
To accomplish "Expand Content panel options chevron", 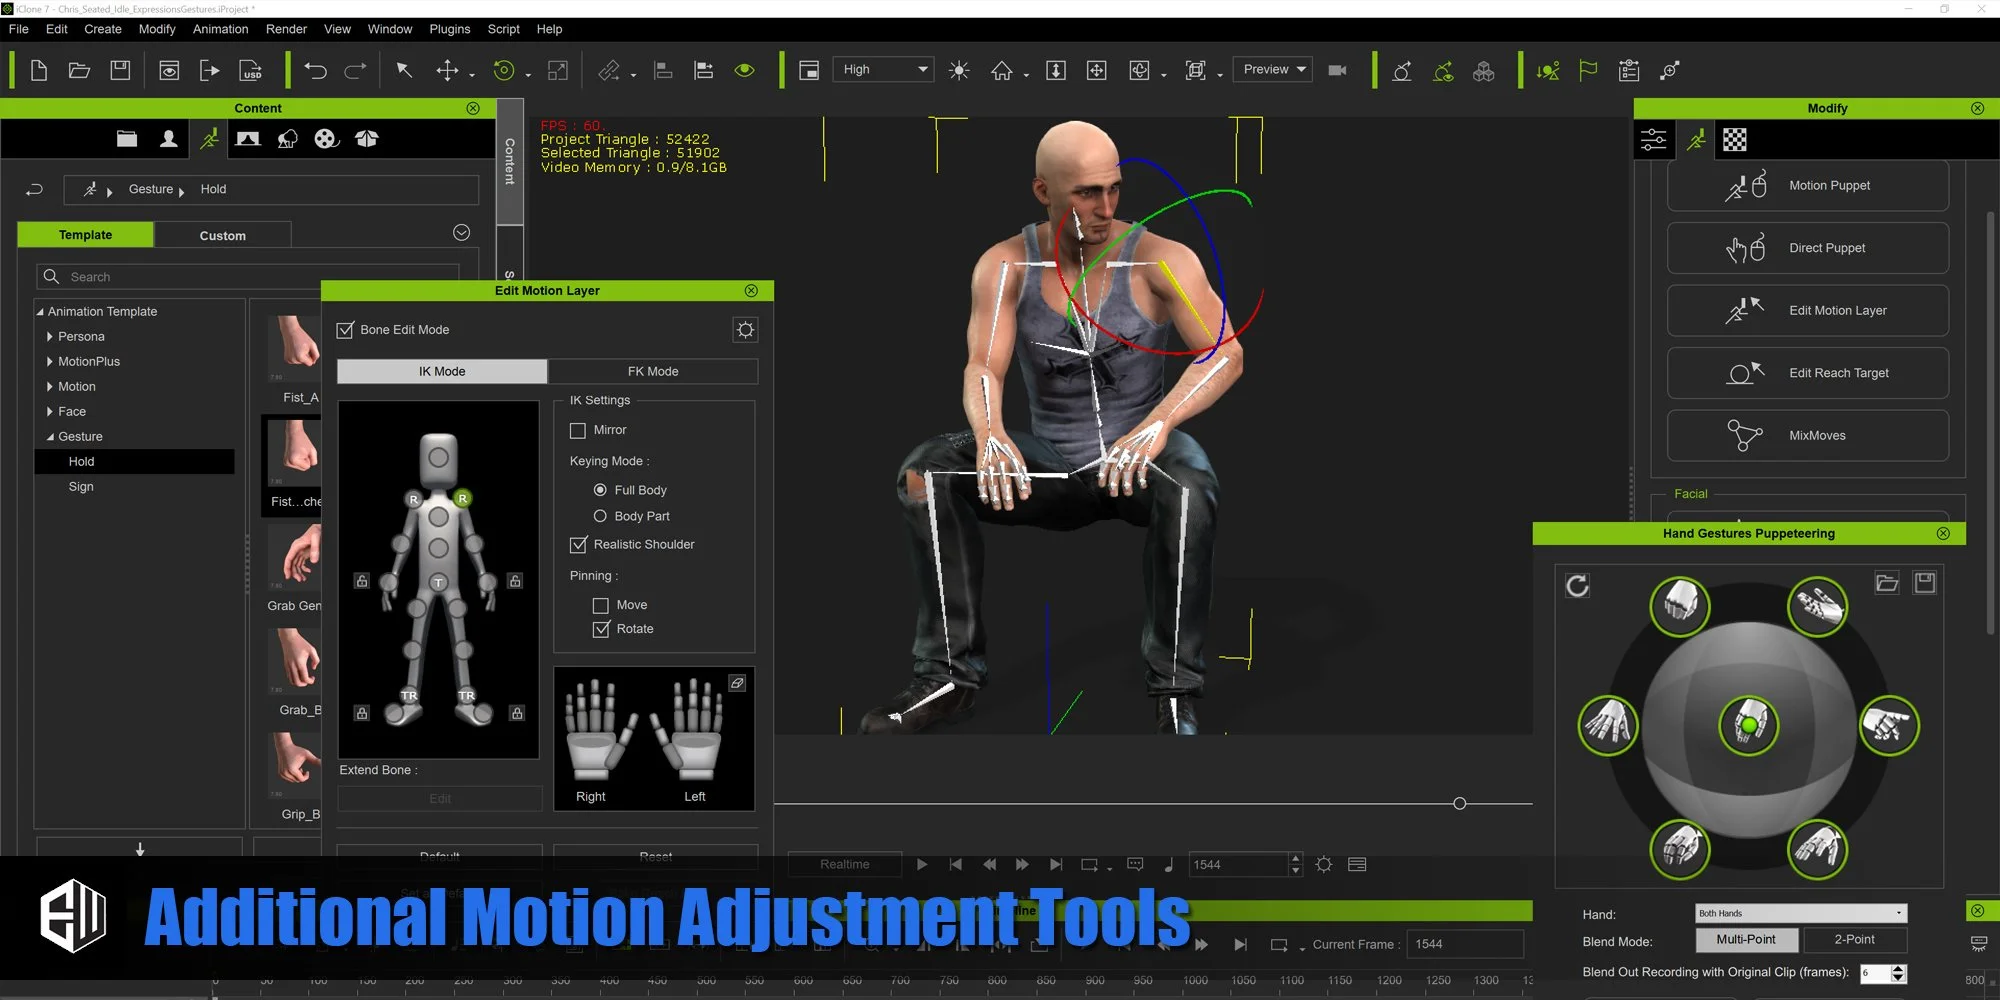I will tap(461, 233).
